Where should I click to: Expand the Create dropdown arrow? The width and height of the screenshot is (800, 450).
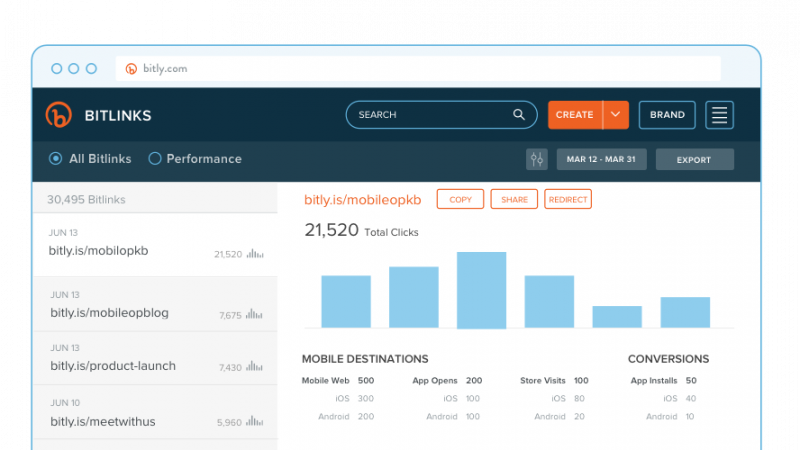pyautogui.click(x=616, y=115)
